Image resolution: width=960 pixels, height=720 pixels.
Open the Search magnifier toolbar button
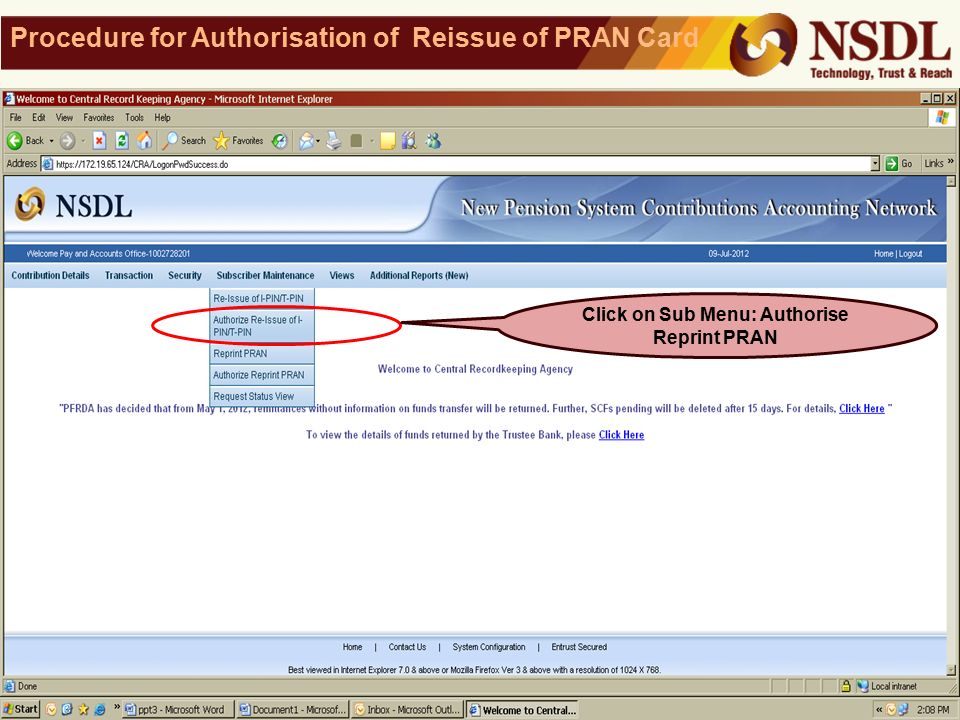pyautogui.click(x=184, y=141)
